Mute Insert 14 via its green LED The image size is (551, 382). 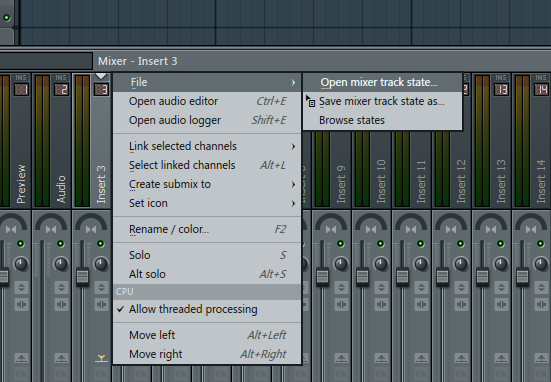tap(541, 244)
